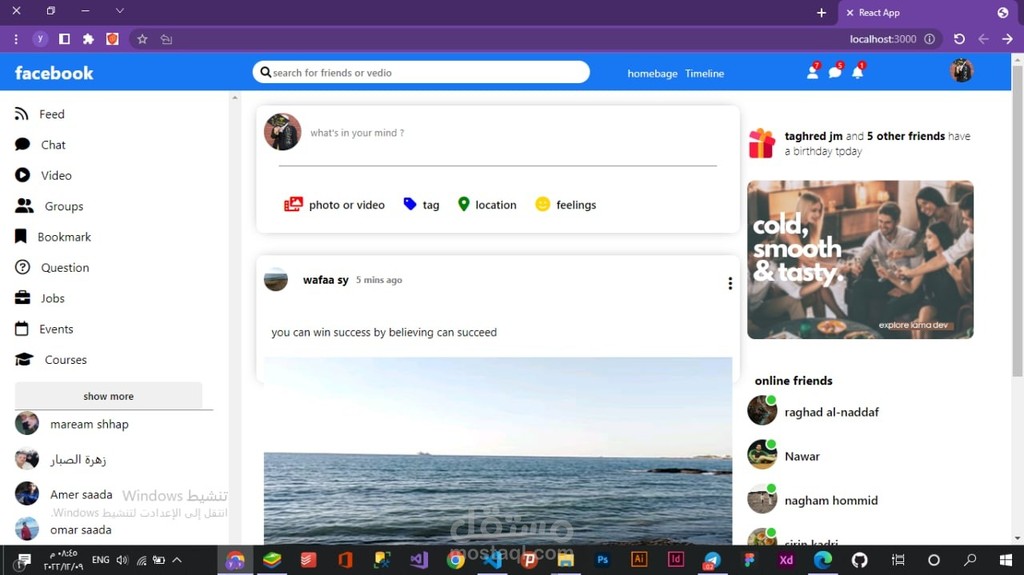Add a photo or video to post
The width and height of the screenshot is (1024, 575).
pyautogui.click(x=334, y=205)
